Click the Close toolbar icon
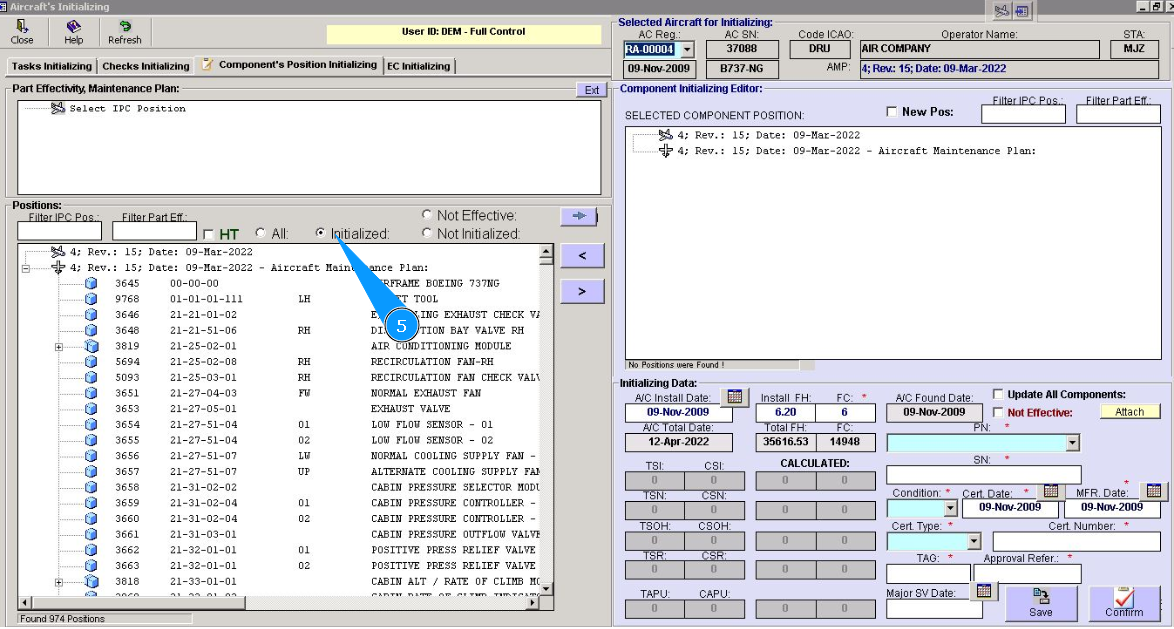Screen dimensions: 1174x629 (22, 32)
